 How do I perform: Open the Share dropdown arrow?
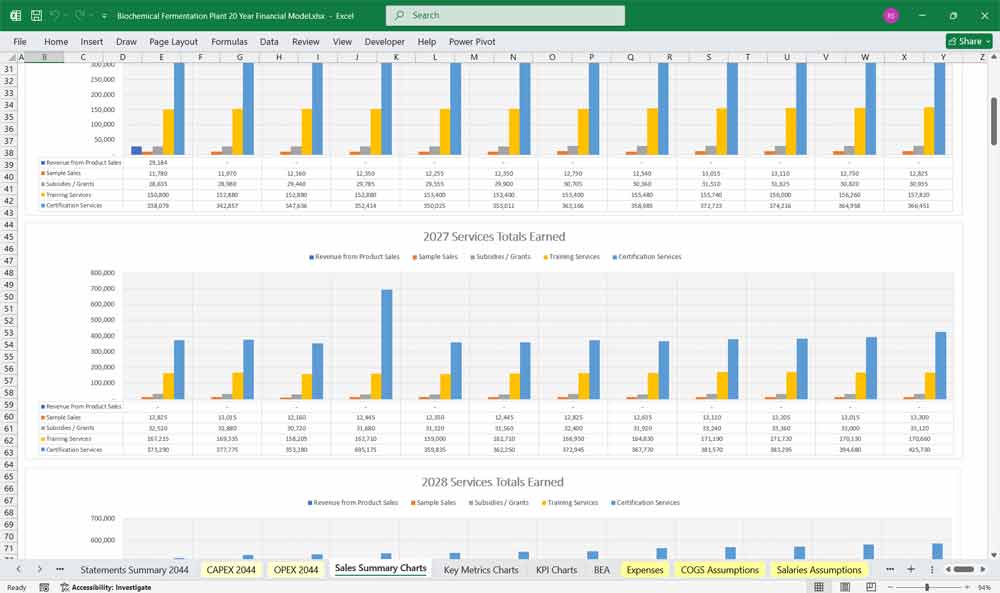tap(987, 41)
